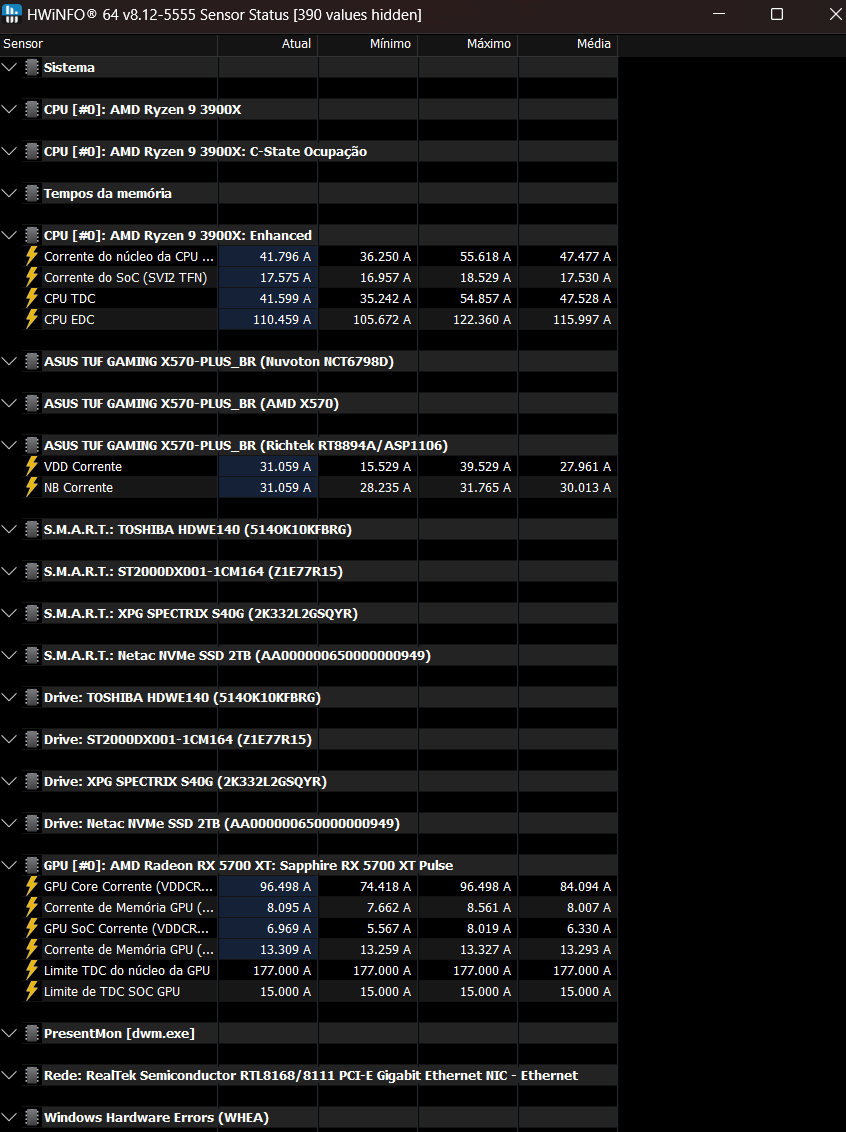The width and height of the screenshot is (846, 1132).
Task: Toggle the Windows Hardware Errors (WHEA) chevron
Action: pos(9,1117)
